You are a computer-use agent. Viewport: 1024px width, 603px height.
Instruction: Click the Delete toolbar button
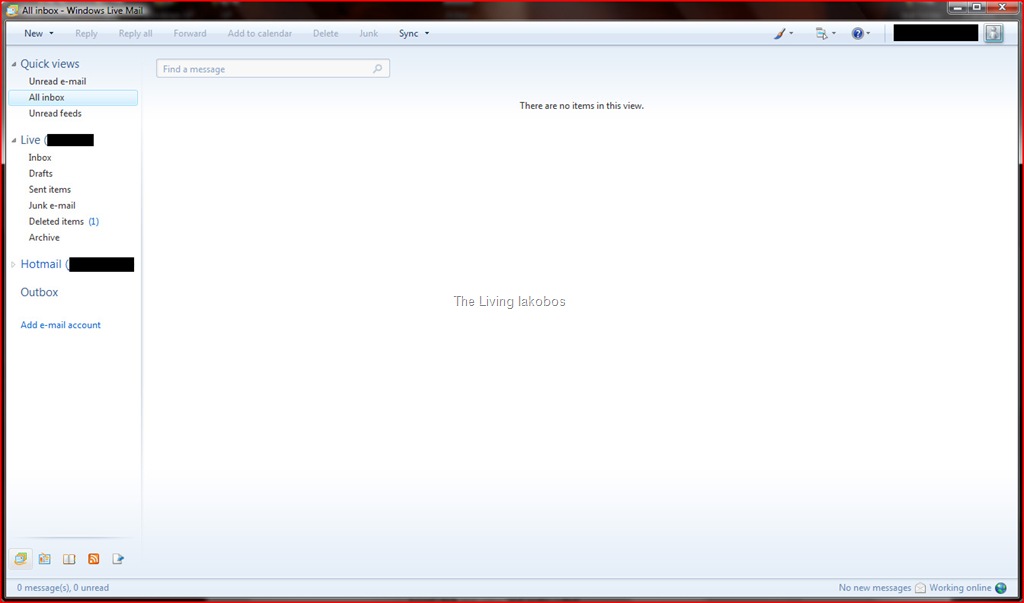[325, 33]
